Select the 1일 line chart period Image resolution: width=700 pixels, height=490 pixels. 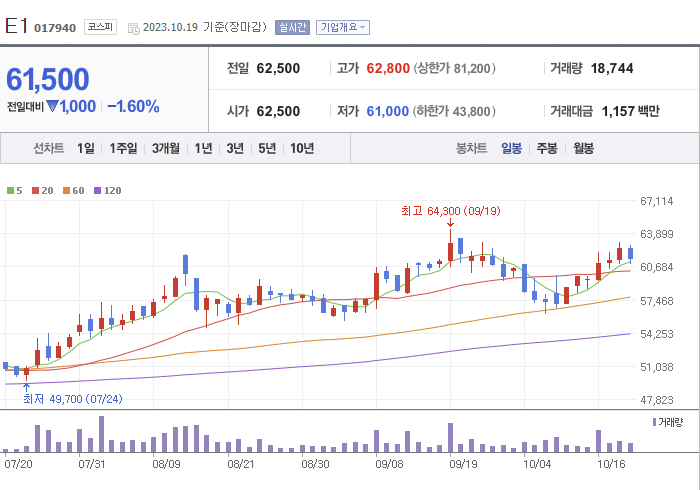86,148
